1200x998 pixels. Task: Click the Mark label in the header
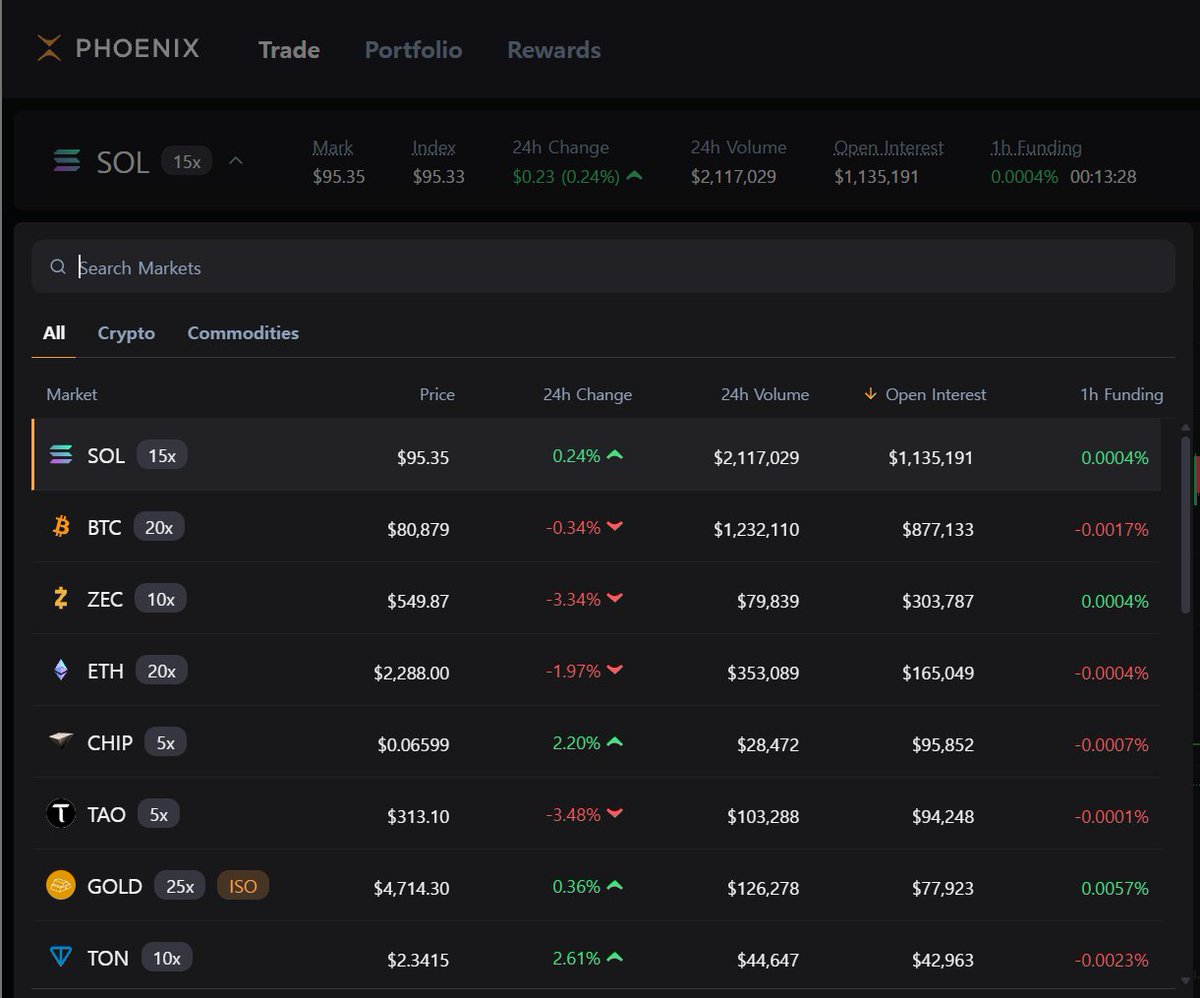pyautogui.click(x=333, y=147)
